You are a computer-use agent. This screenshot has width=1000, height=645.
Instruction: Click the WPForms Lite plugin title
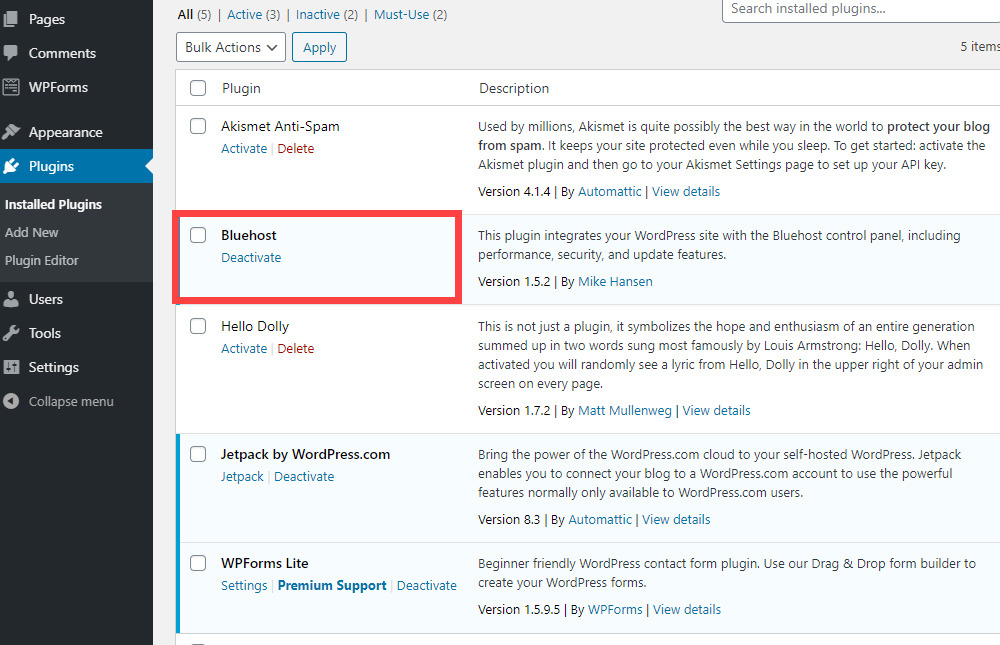(265, 563)
